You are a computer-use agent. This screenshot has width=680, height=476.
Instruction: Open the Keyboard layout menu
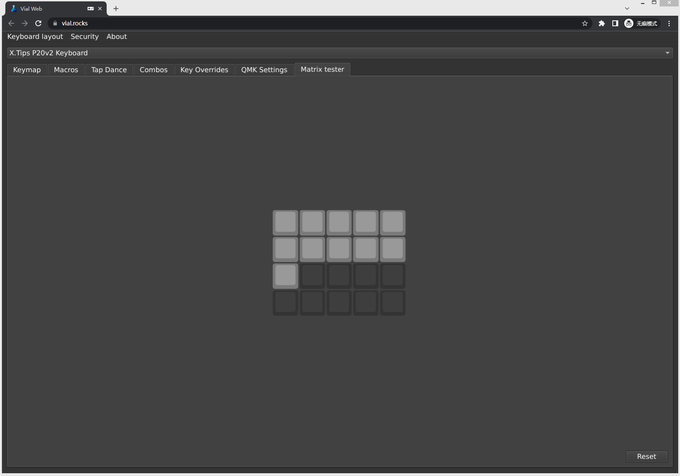[x=35, y=37]
